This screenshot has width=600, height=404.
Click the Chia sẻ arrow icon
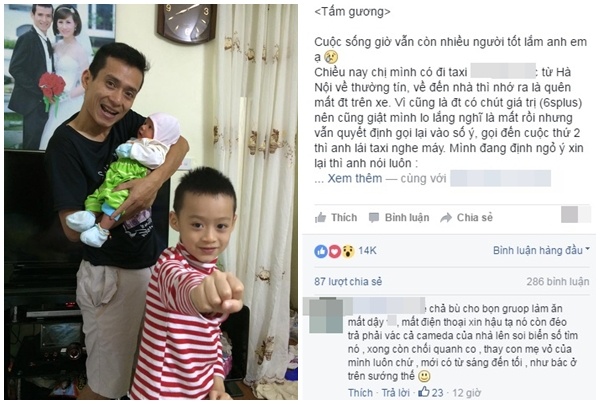coord(446,218)
